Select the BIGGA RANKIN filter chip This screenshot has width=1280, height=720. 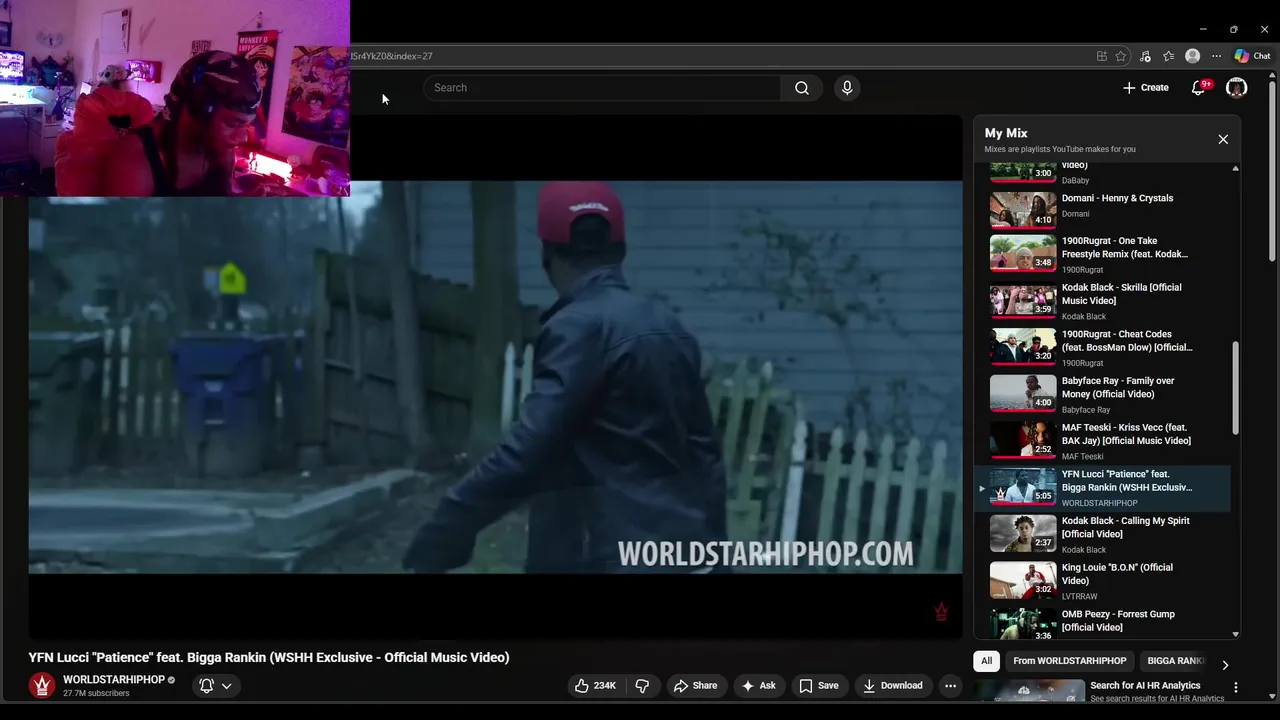pyautogui.click(x=1176, y=661)
